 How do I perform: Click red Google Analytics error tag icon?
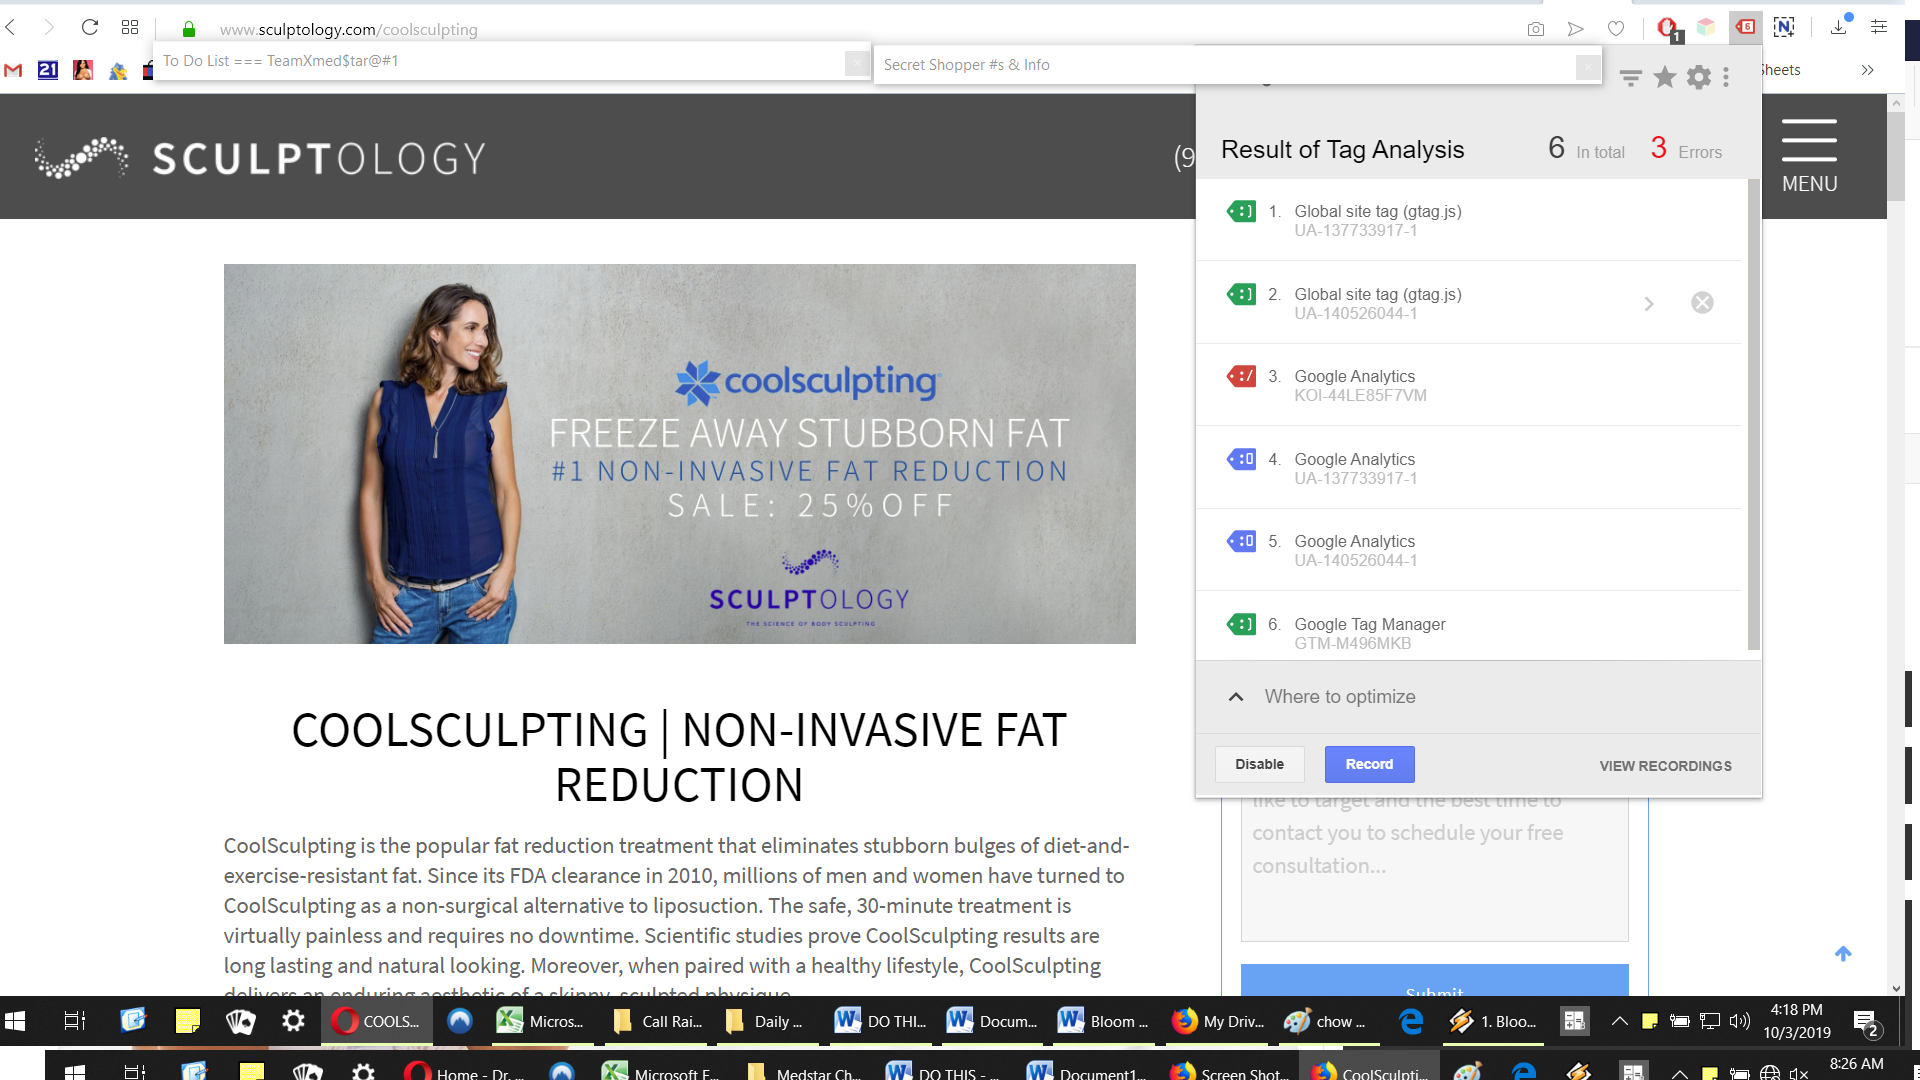[x=1241, y=376]
